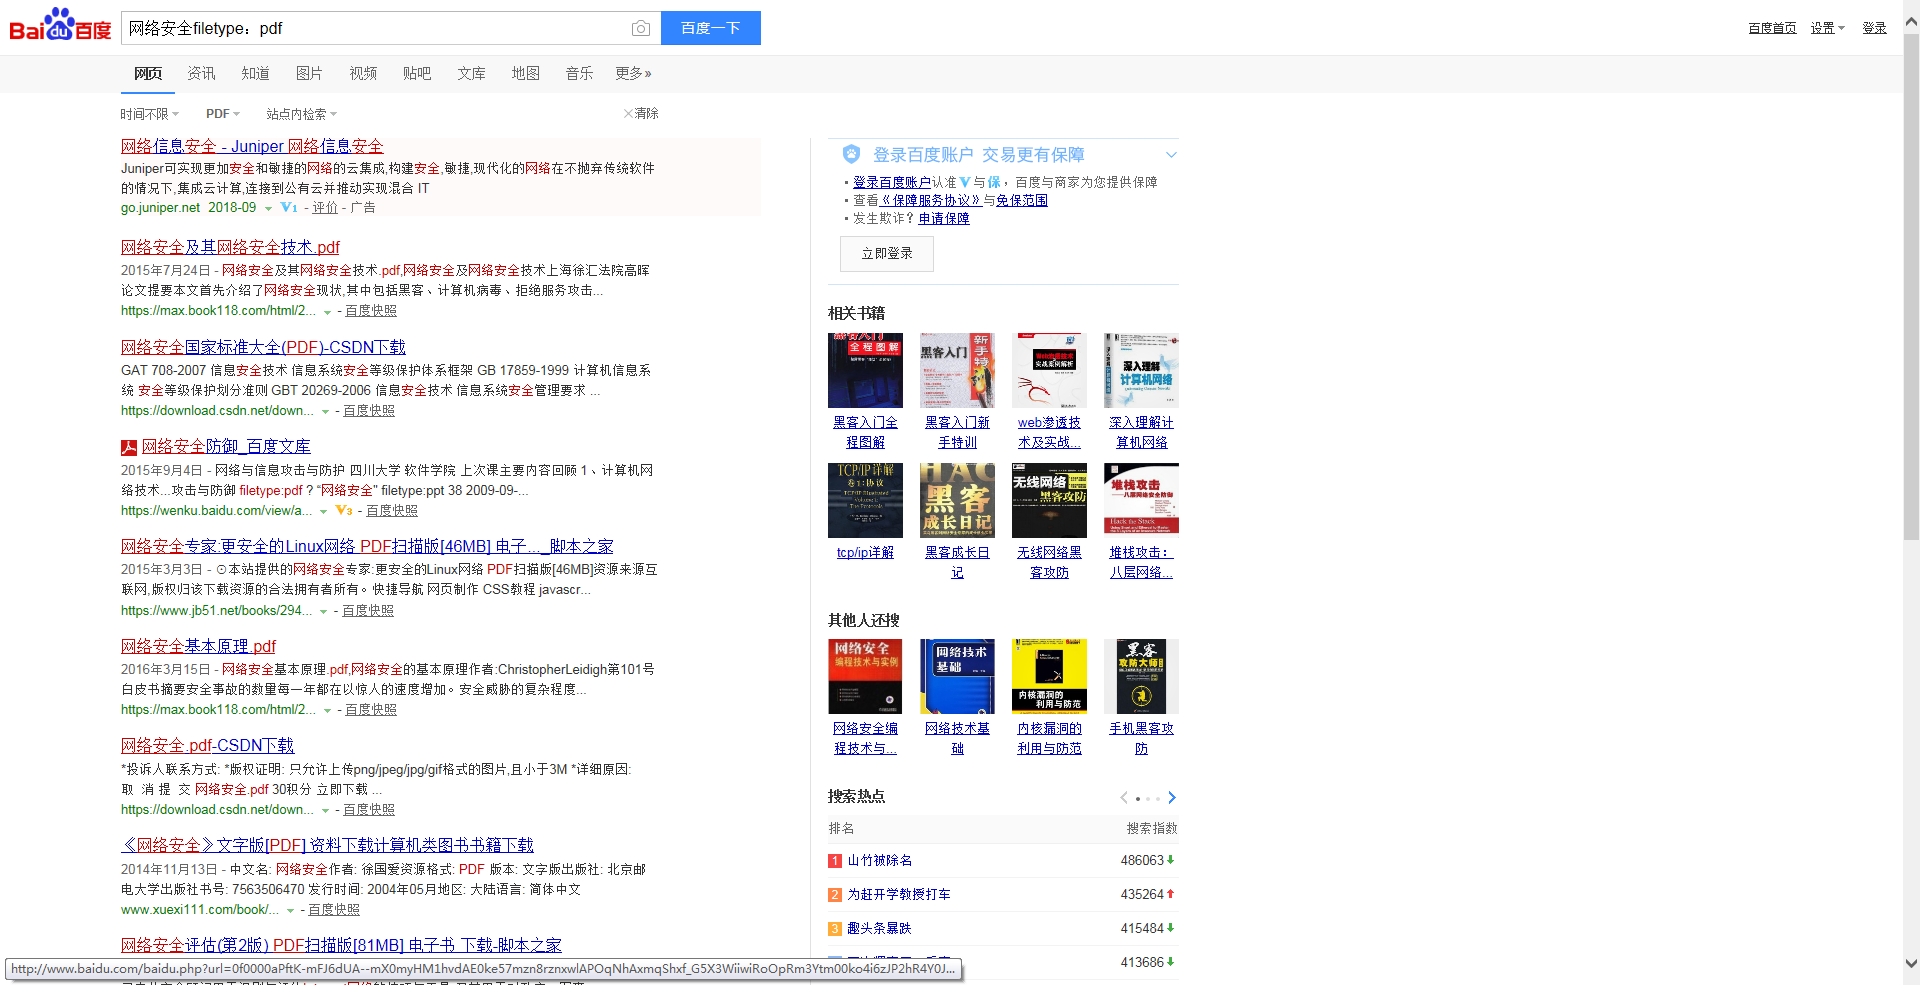This screenshot has height=985, width=1920.
Task: Open the 地图 tab
Action: (x=525, y=73)
